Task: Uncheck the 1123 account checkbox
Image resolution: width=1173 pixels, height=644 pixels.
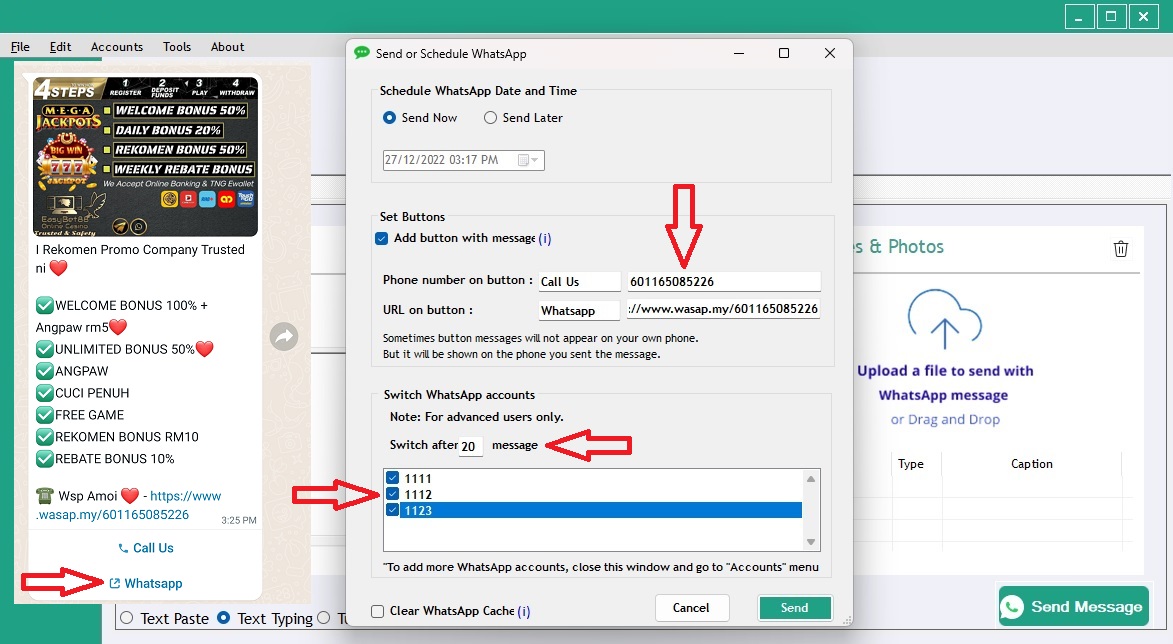Action: click(393, 511)
